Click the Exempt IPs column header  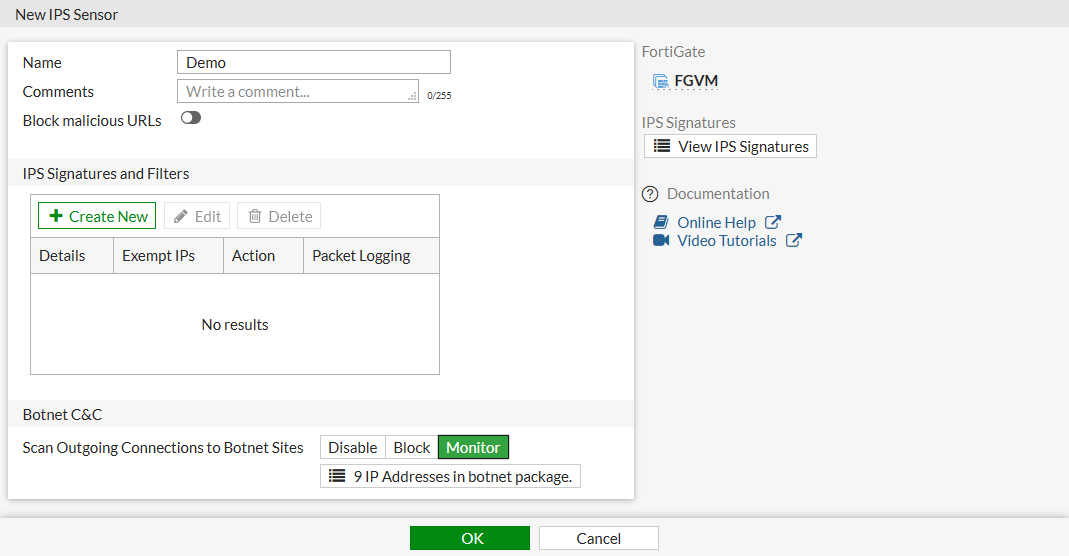coord(158,255)
